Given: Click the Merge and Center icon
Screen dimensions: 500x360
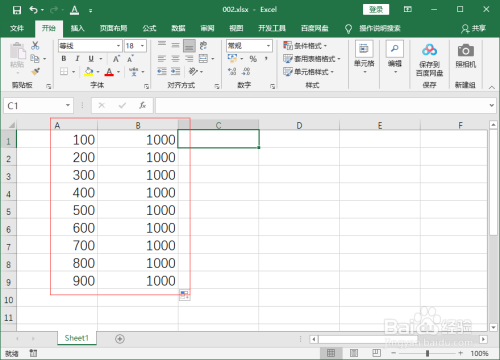Looking at the screenshot, I should [x=203, y=59].
